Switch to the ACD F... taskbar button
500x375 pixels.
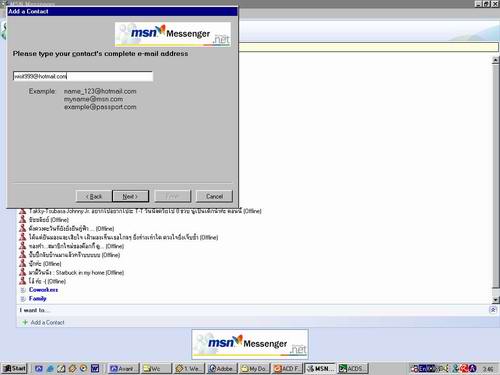tap(287, 369)
